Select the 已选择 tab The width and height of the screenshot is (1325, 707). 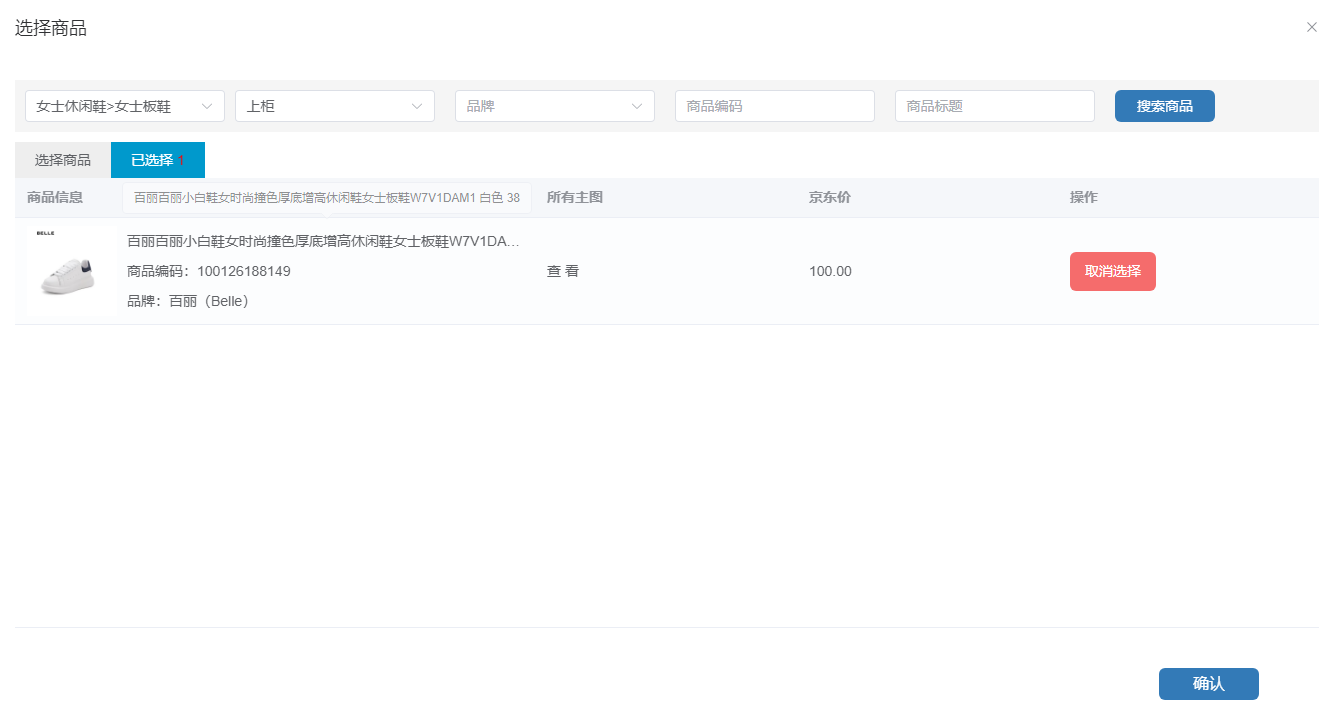pyautogui.click(x=157, y=160)
